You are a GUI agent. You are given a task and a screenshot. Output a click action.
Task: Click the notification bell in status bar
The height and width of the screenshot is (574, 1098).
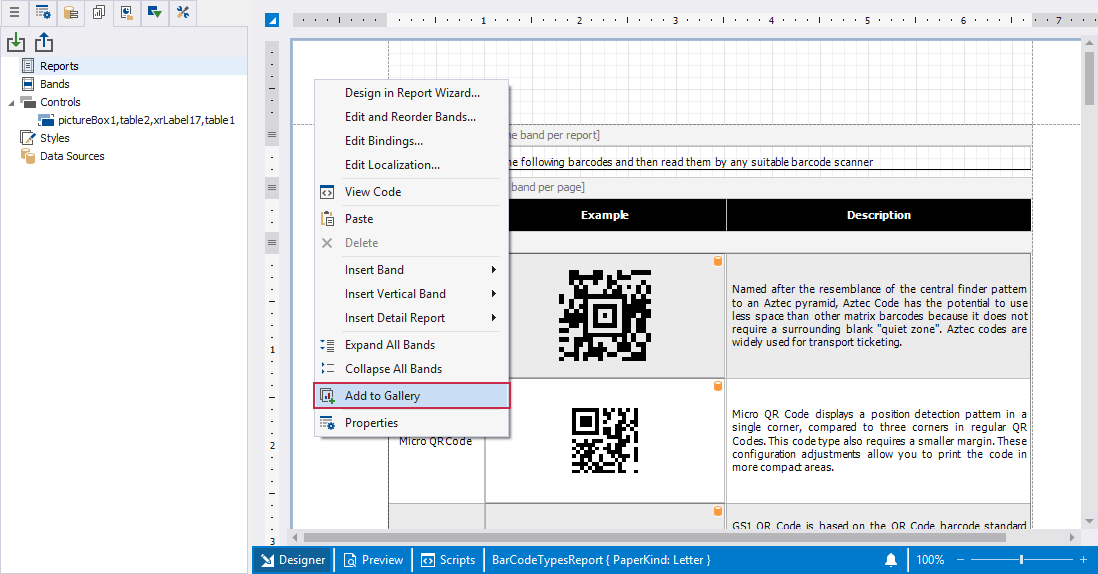click(890, 560)
